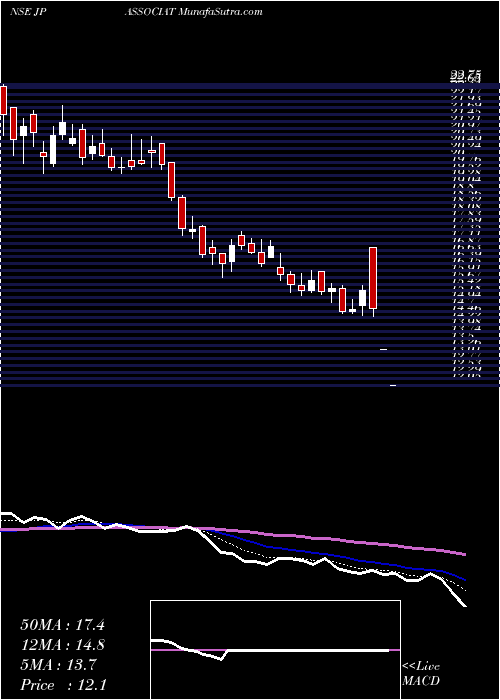This screenshot has height=700, width=500.
Task: Click the last tall red candlestick
Action: pyautogui.click(x=373, y=278)
